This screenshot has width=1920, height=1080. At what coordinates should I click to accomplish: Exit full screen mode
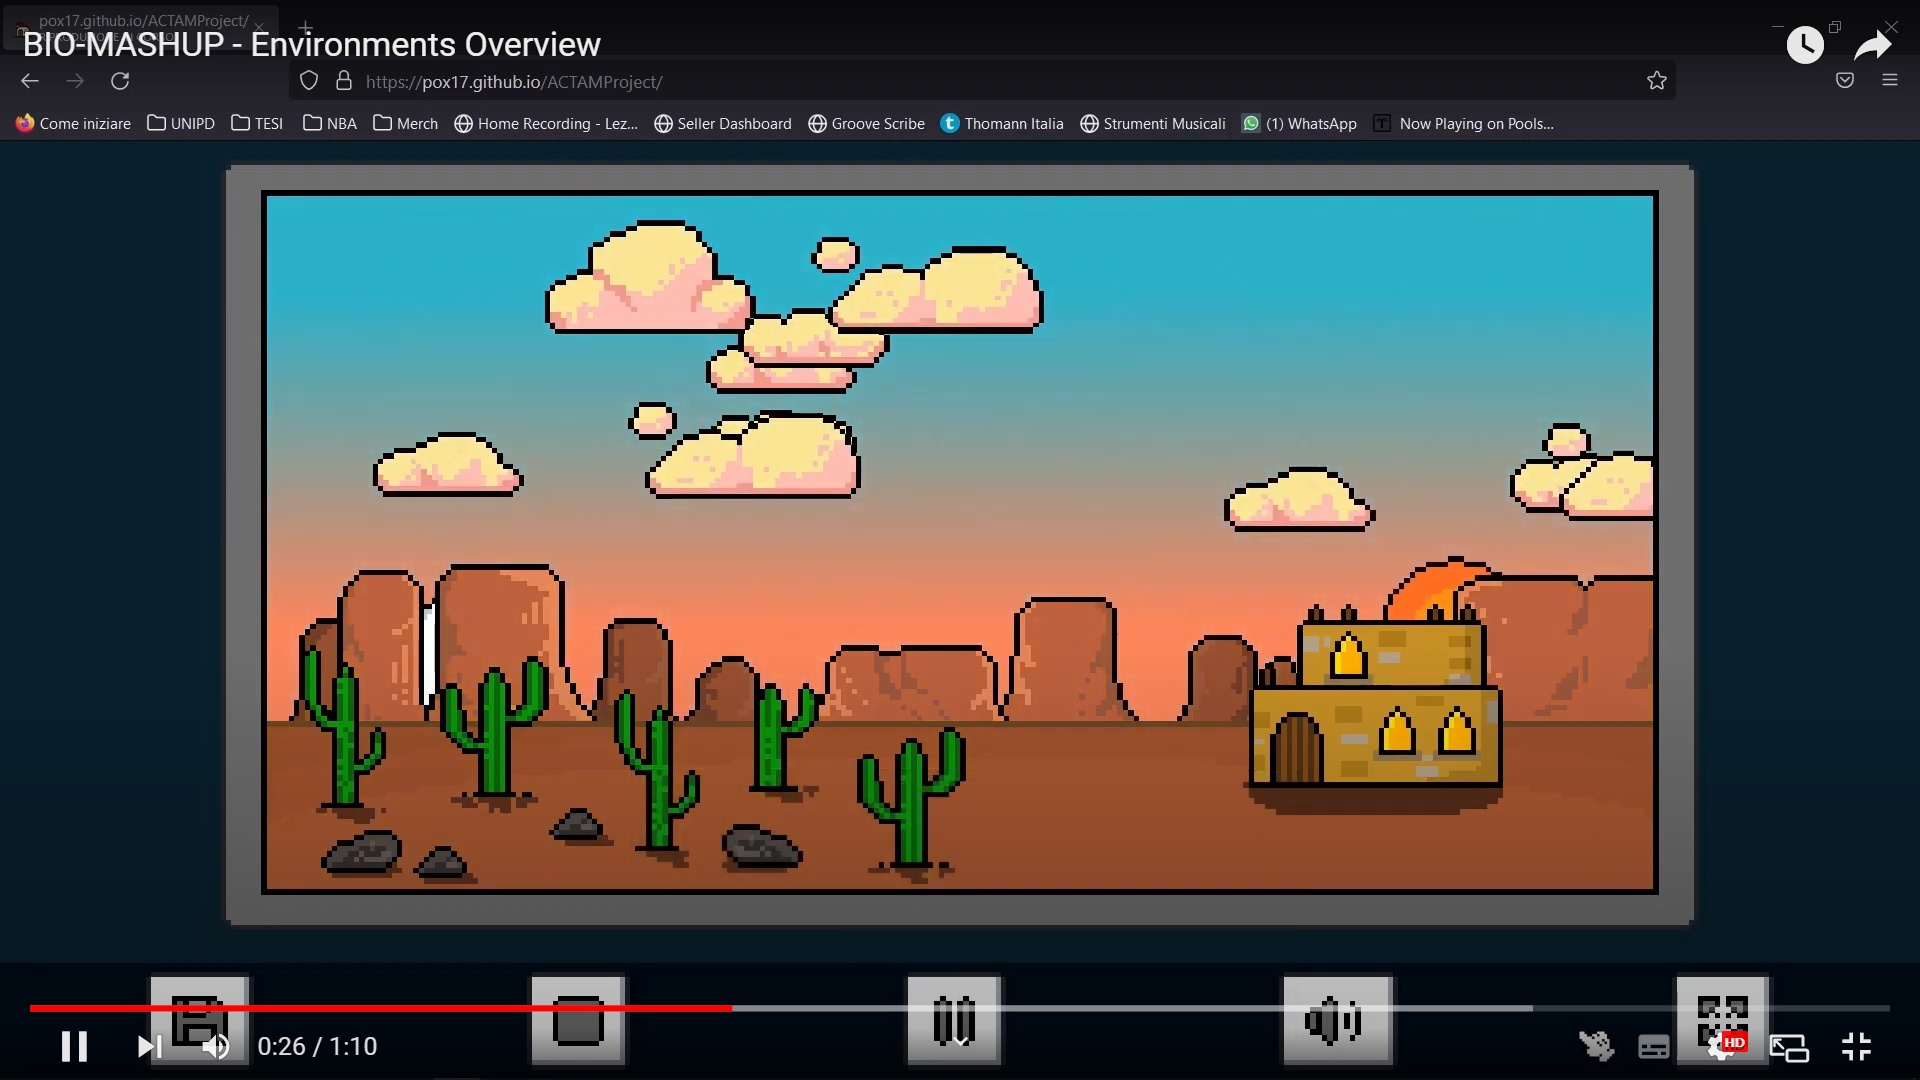click(x=1856, y=1046)
